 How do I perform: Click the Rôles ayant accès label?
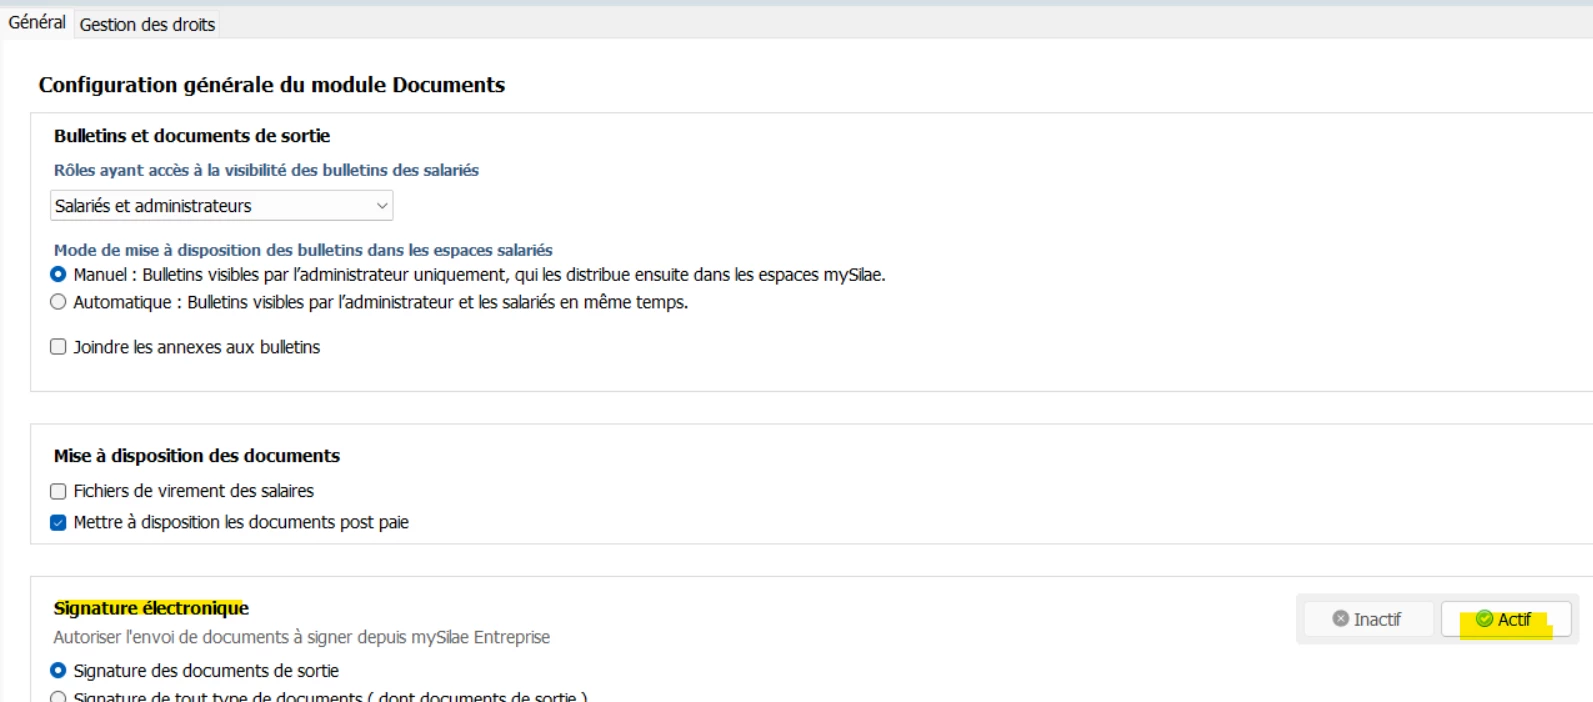266,170
